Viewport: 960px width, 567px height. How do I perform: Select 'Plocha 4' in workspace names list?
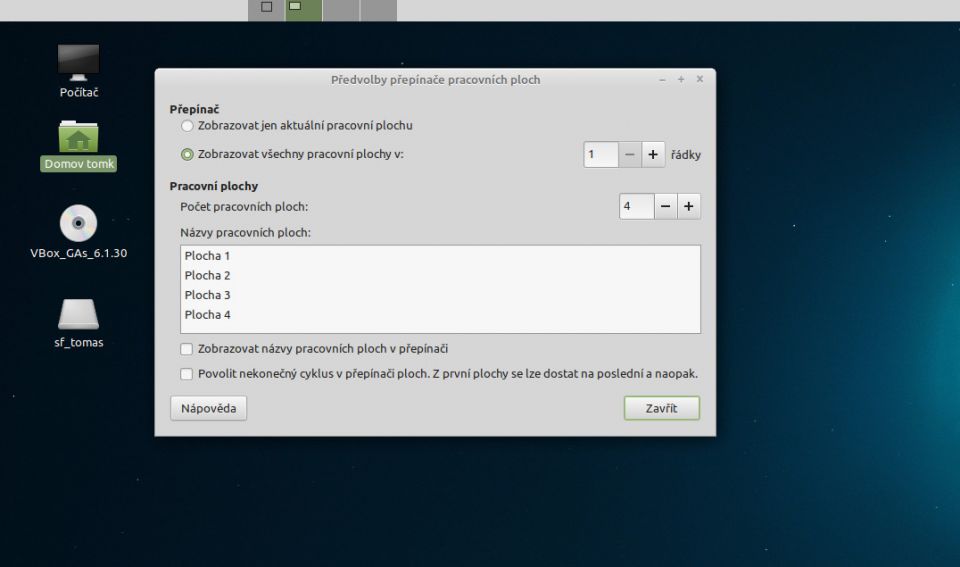(440, 315)
